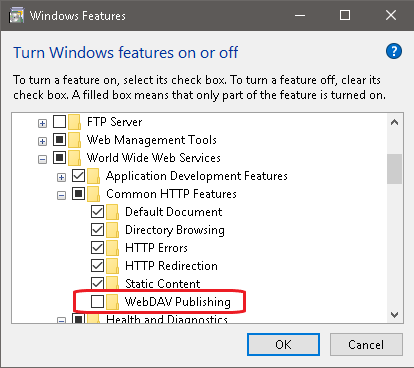Select the Common HTTP Features label
This screenshot has height=368, width=414.
pos(171,194)
